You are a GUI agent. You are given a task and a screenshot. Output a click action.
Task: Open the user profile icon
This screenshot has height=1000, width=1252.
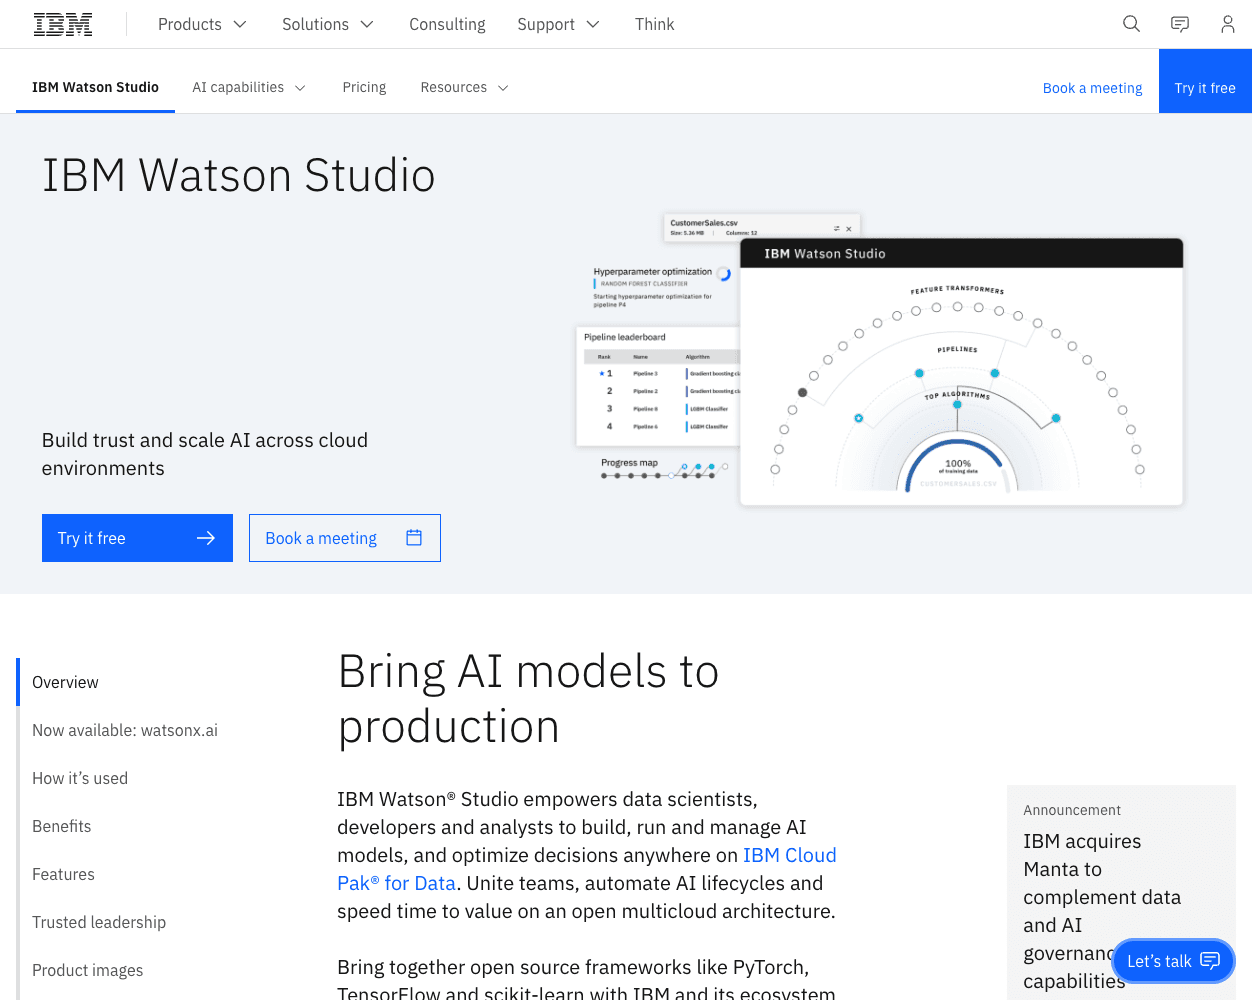[1228, 24]
